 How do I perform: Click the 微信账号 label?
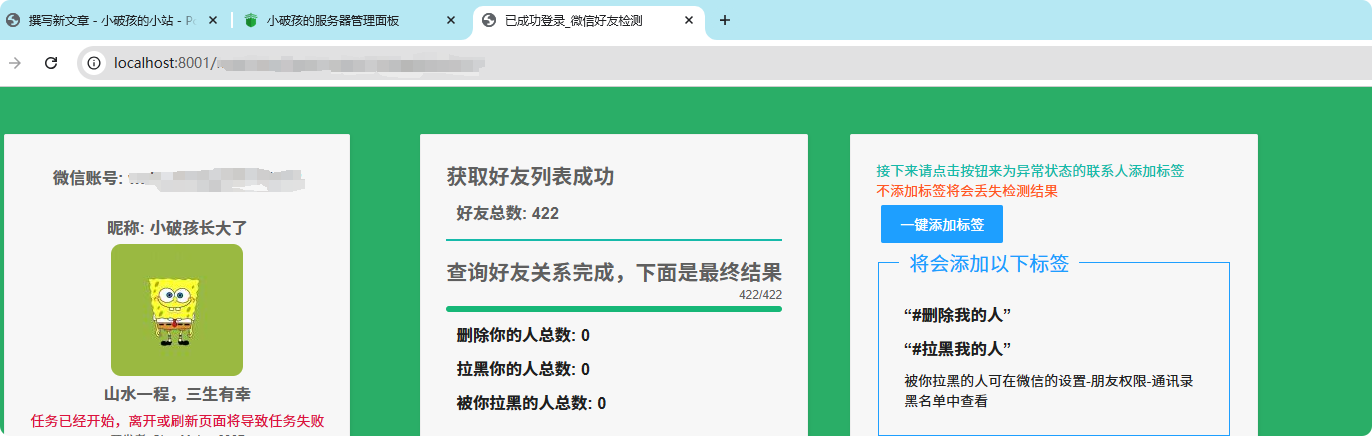pyautogui.click(x=88, y=178)
